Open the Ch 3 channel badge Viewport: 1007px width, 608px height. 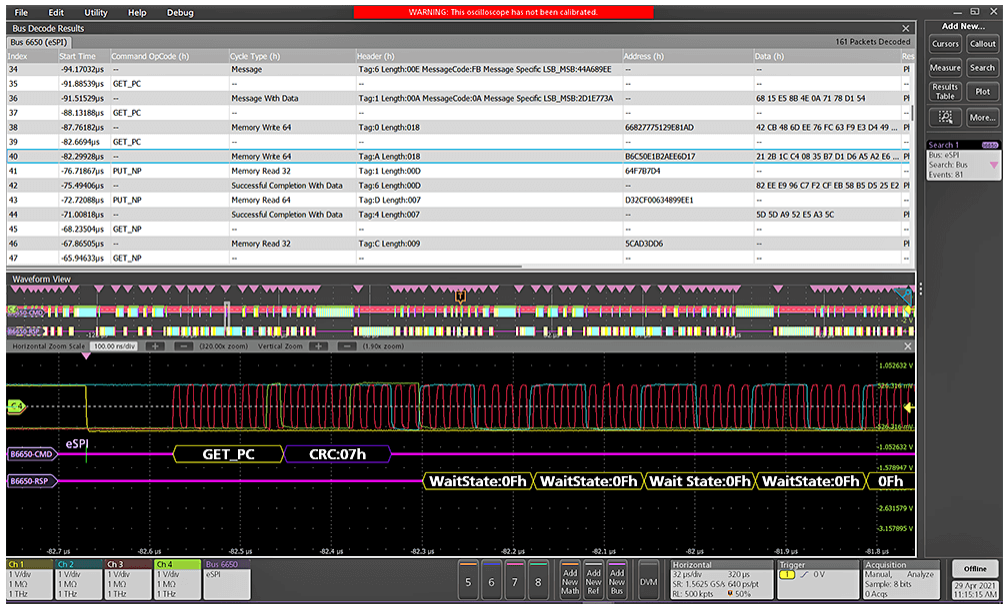click(128, 579)
